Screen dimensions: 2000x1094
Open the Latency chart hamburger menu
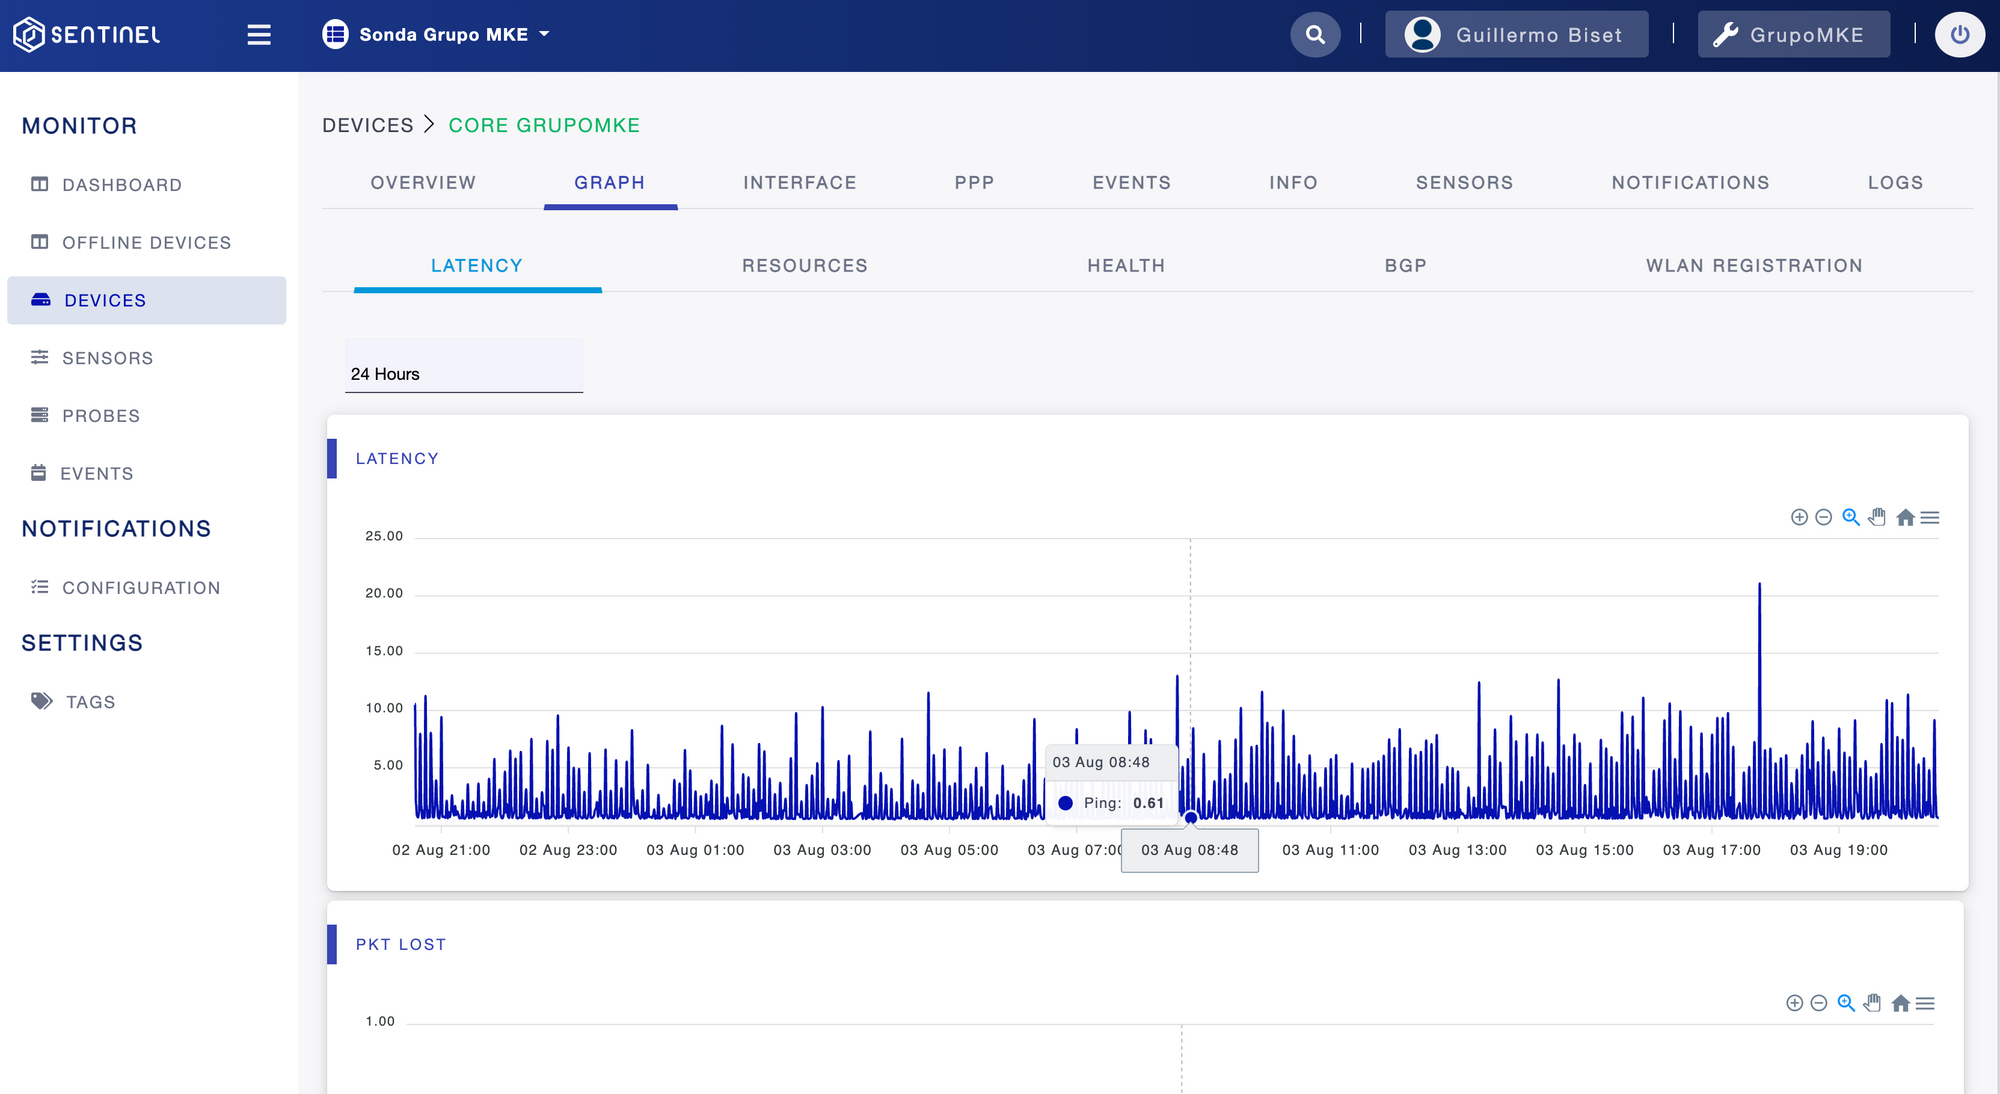click(x=1930, y=517)
